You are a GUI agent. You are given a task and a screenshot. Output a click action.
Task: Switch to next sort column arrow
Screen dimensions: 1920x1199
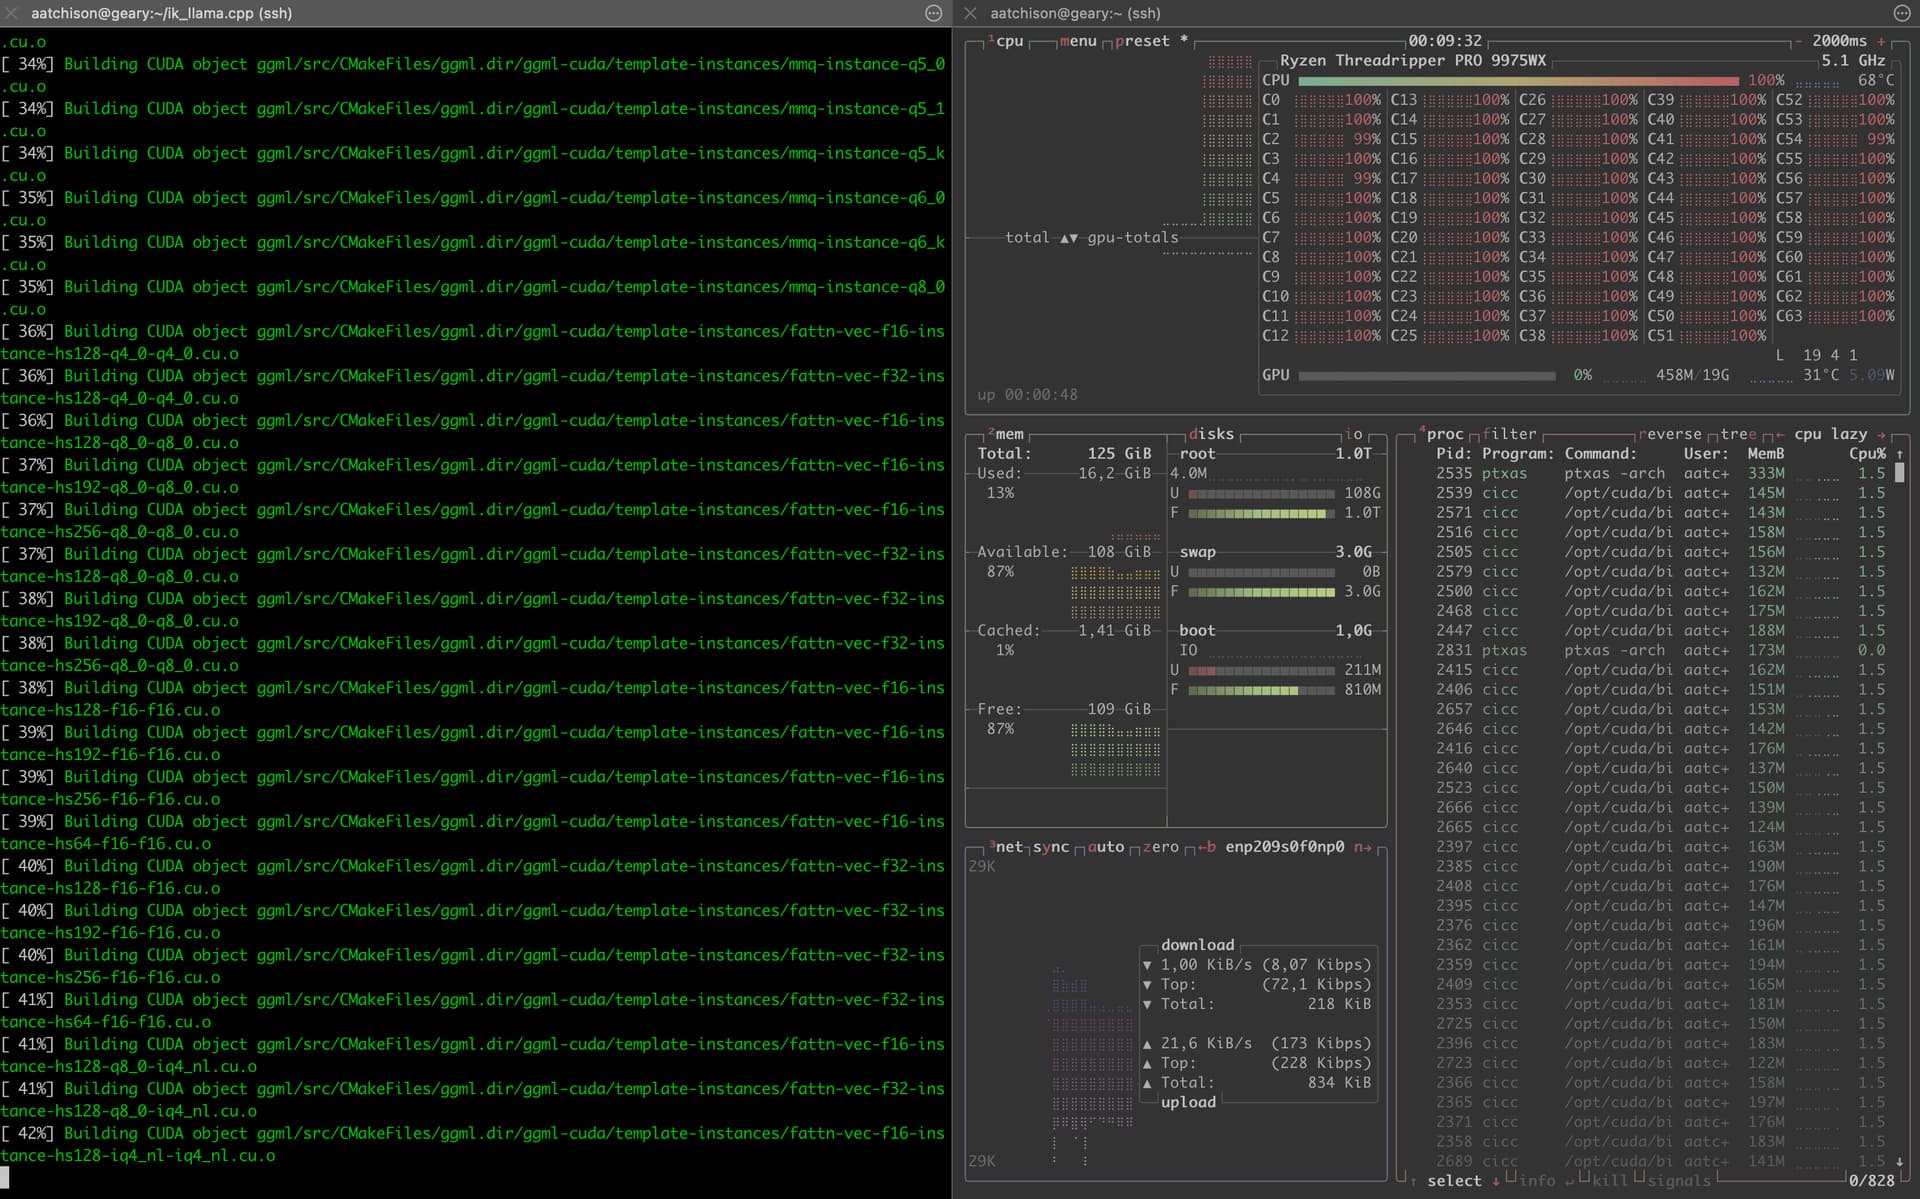click(x=1881, y=434)
